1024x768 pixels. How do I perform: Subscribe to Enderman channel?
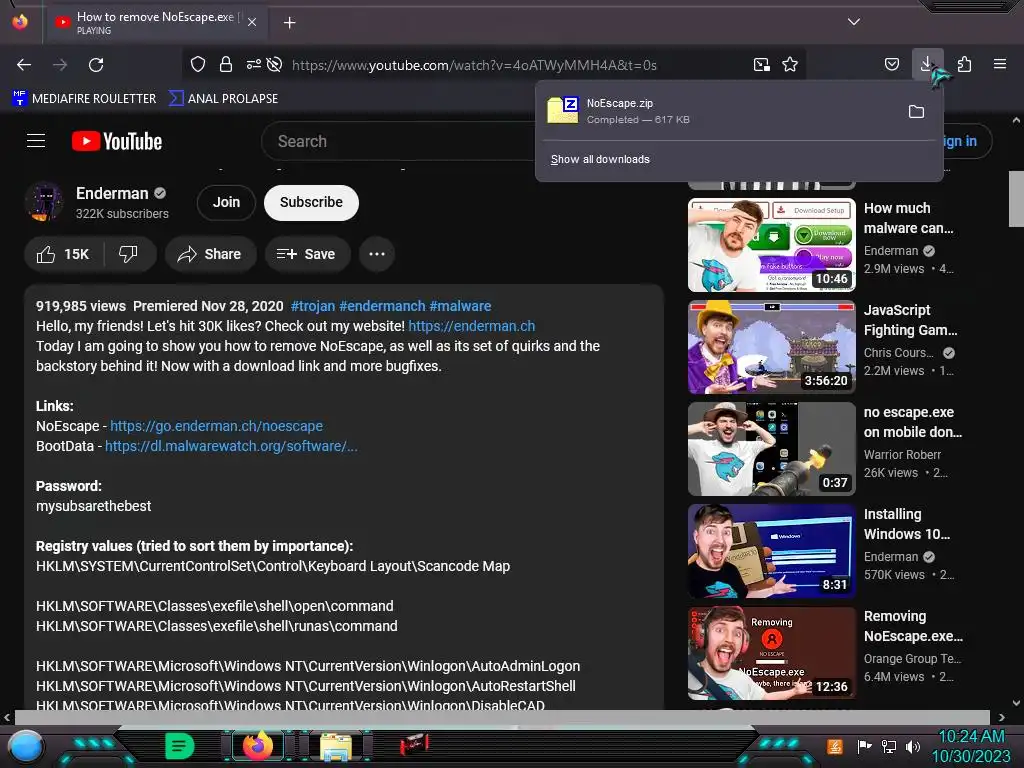tap(311, 202)
